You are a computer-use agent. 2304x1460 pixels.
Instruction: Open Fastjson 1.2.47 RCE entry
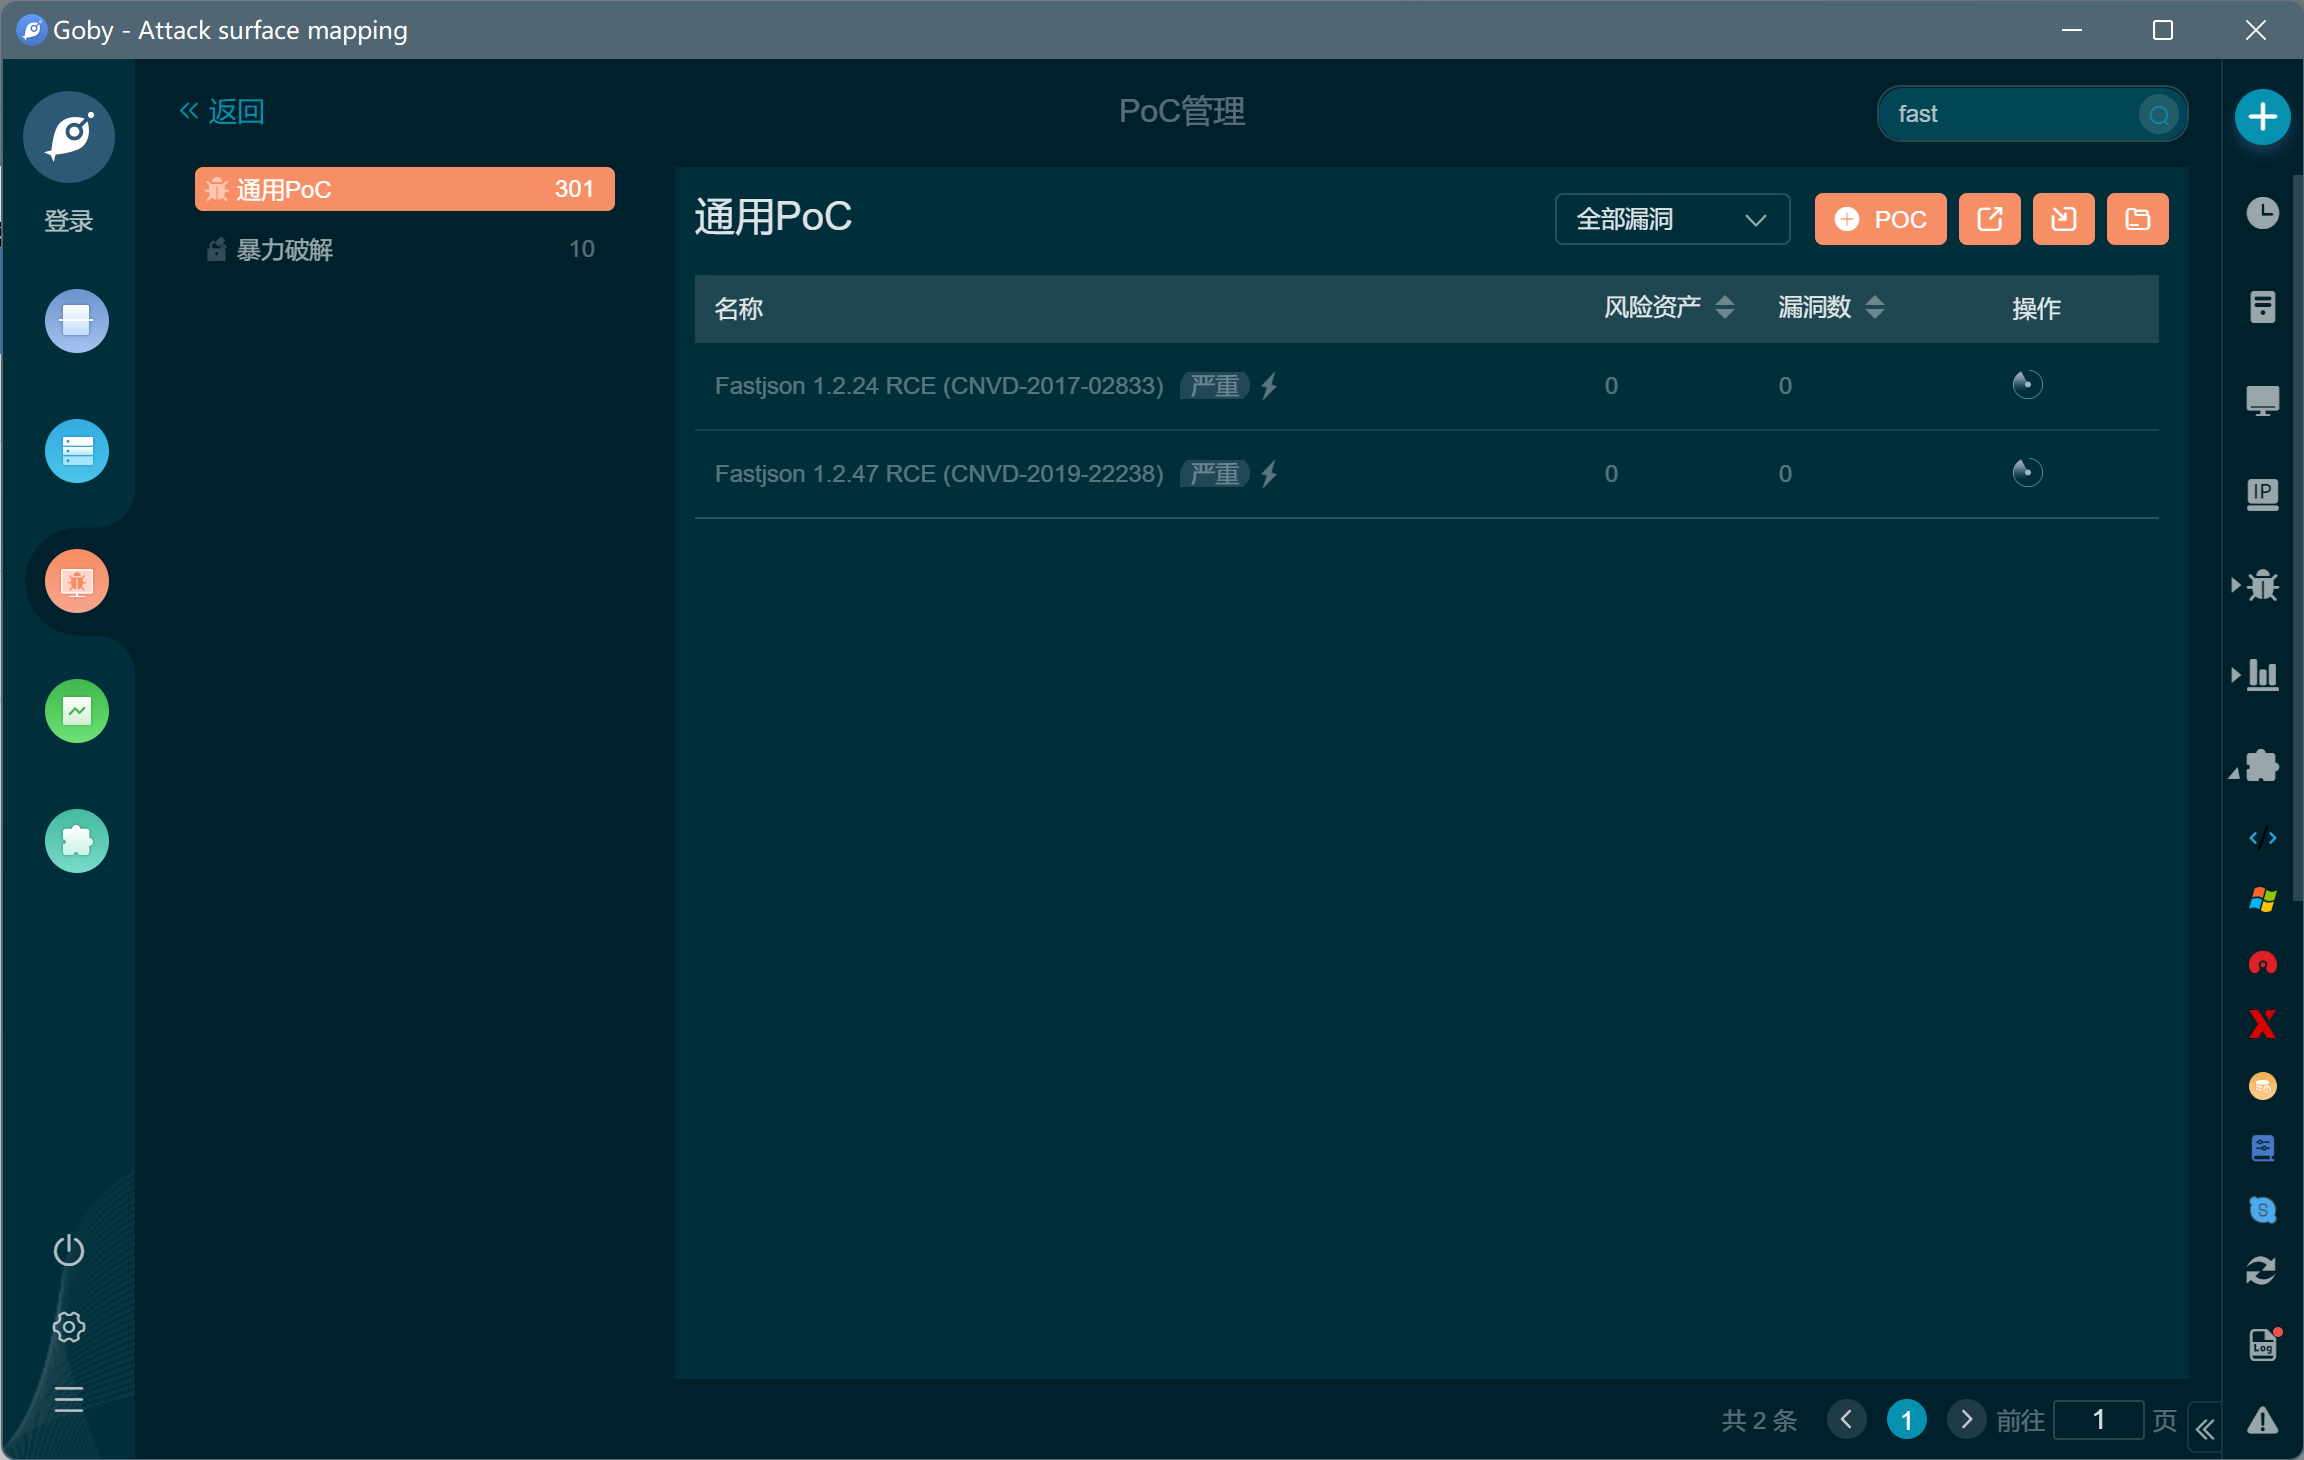coord(939,474)
